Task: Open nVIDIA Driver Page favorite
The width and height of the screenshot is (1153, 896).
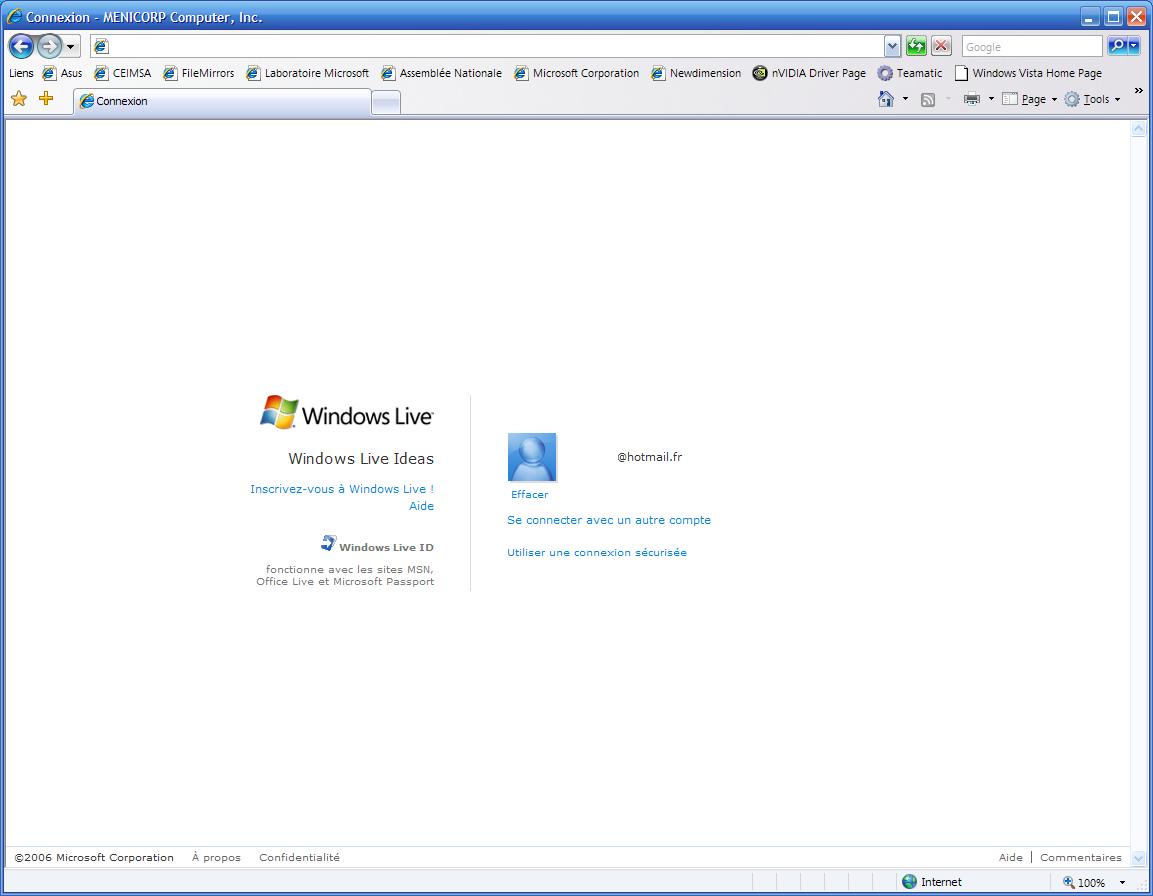Action: (x=809, y=73)
